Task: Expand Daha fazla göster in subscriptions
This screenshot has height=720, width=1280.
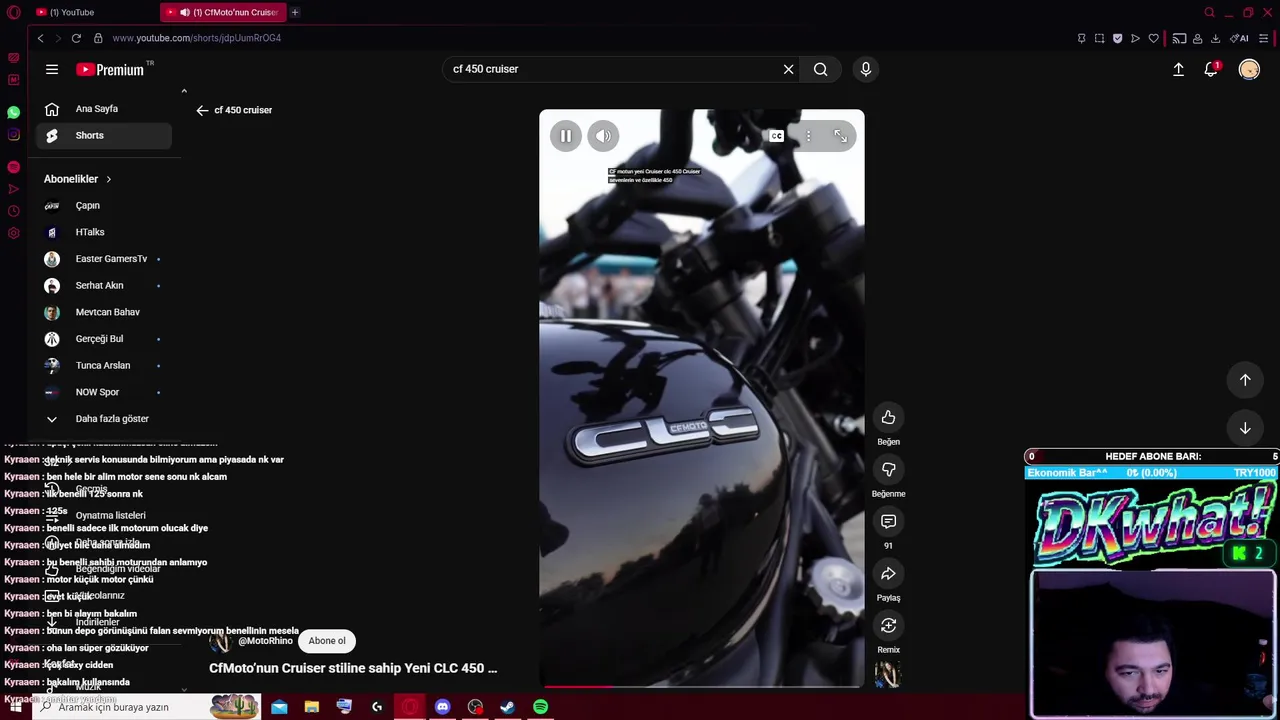Action: pyautogui.click(x=104, y=419)
